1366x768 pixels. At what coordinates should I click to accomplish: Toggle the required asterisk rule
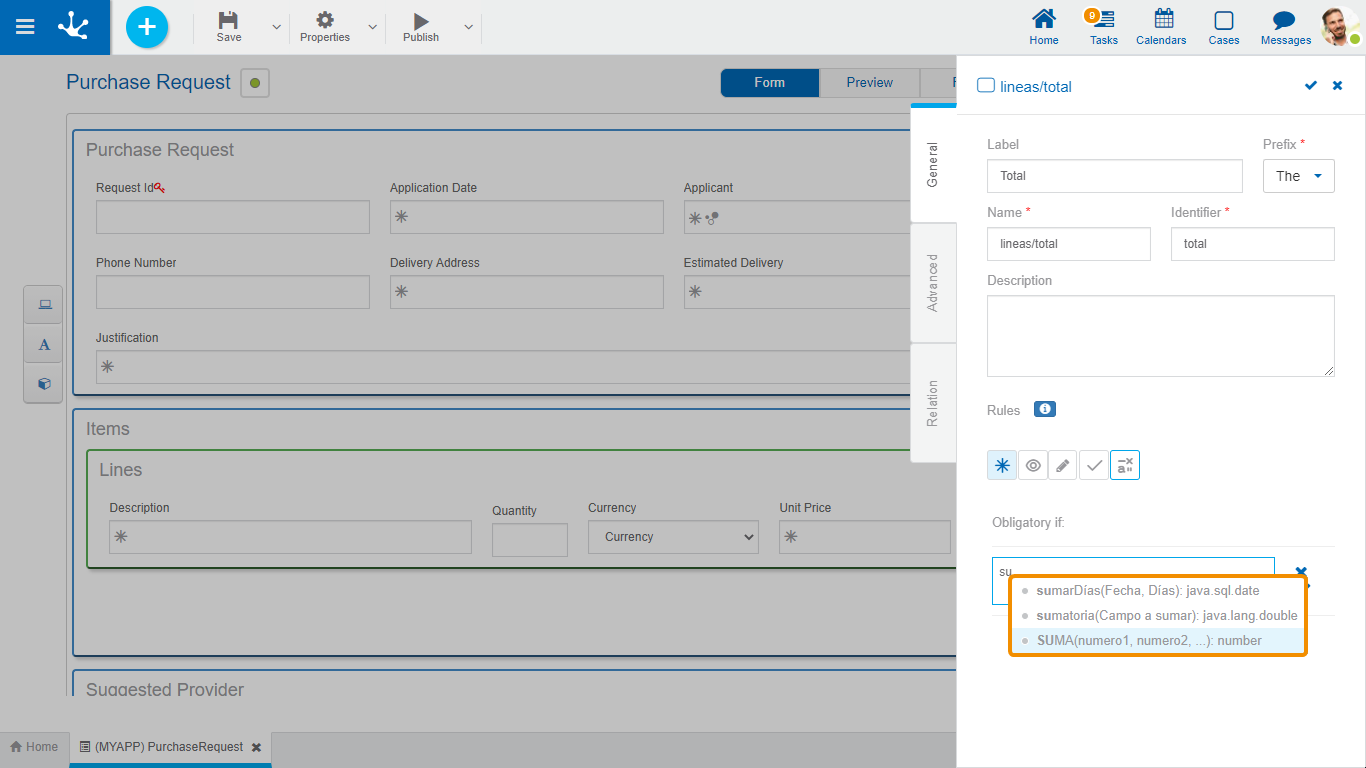1002,465
